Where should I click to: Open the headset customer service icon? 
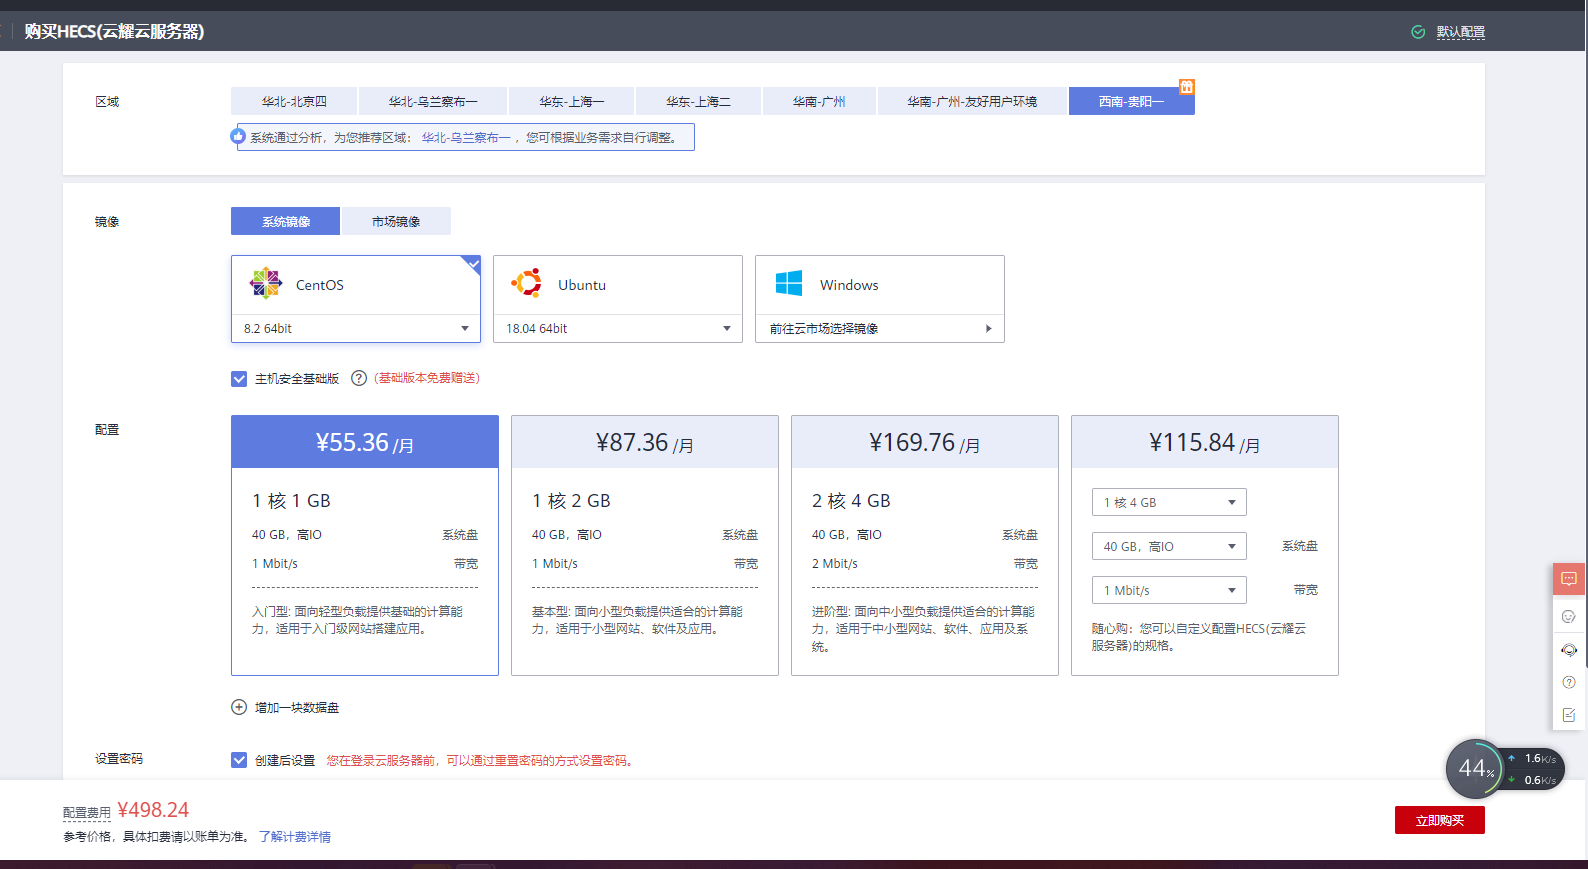point(1569,650)
